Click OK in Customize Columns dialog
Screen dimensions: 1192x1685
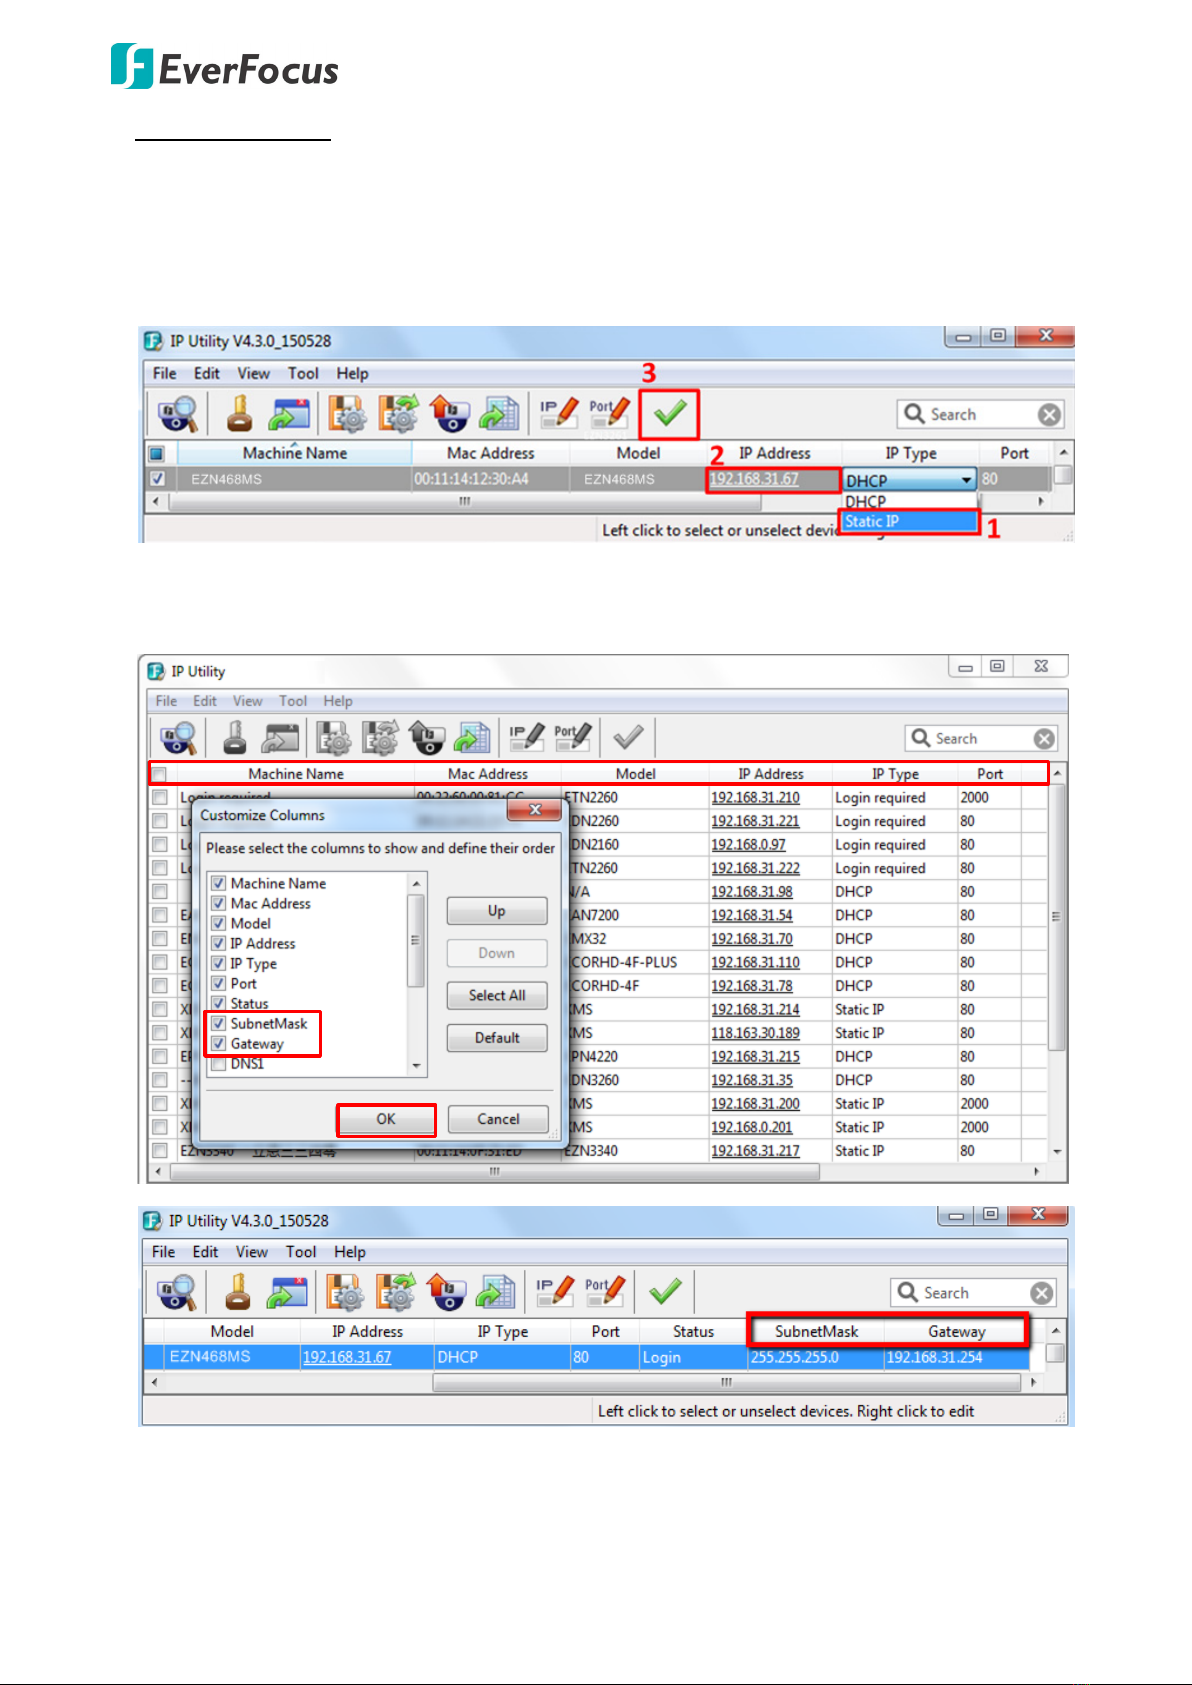coord(386,1119)
